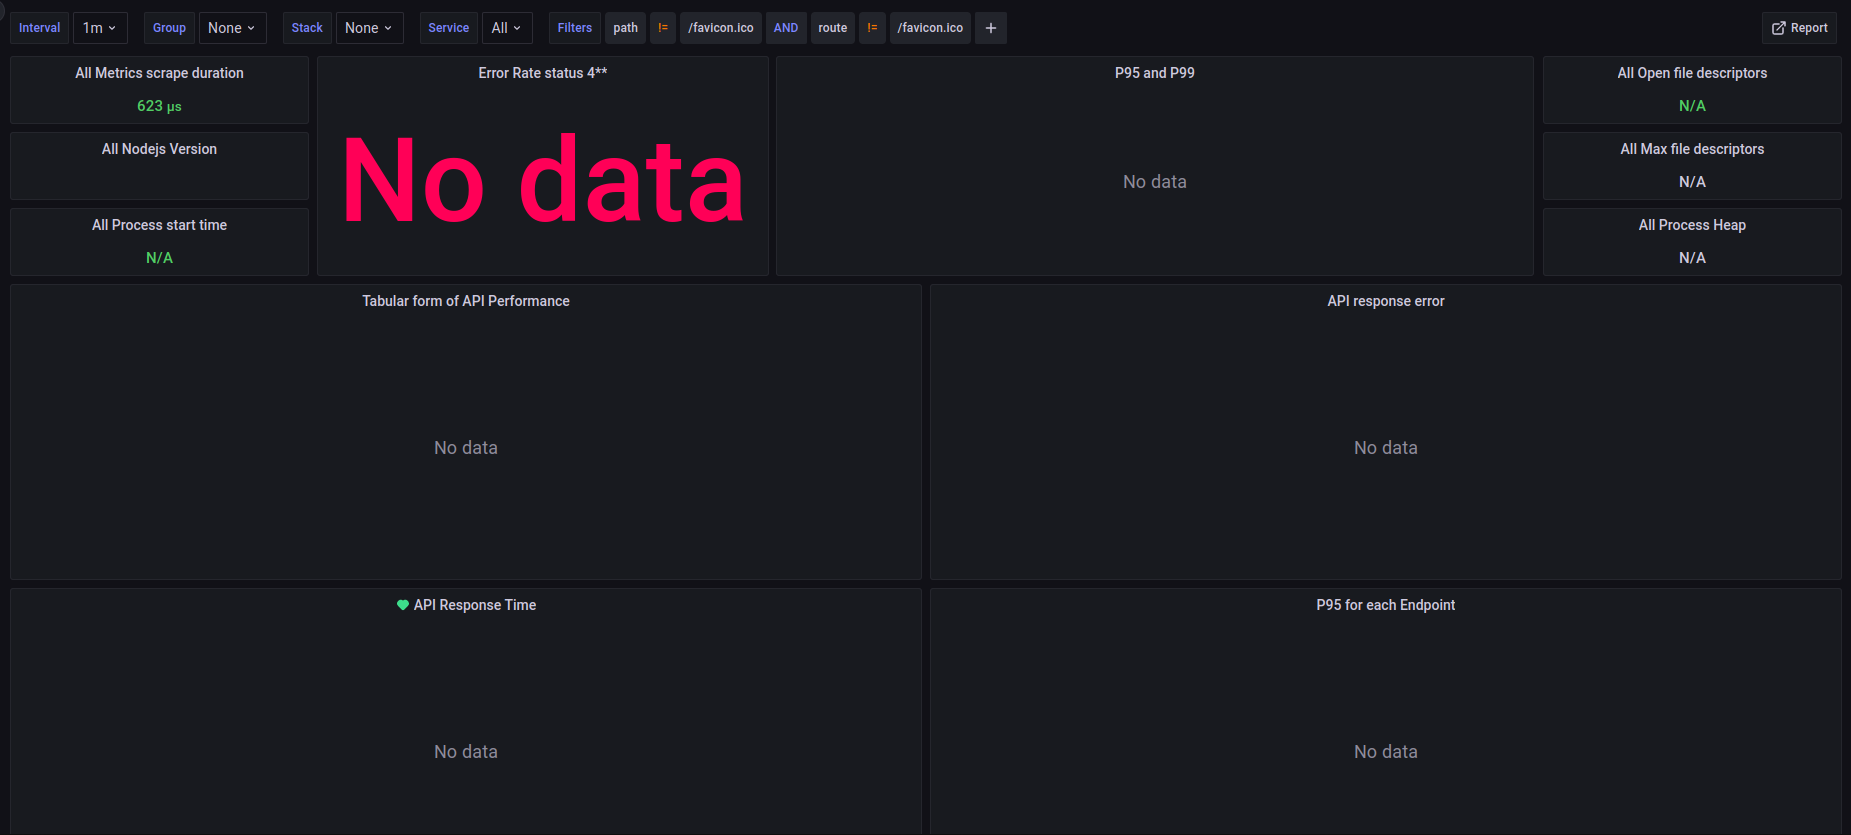
Task: Open the "All Max file descriptors" panel title
Action: tap(1692, 149)
